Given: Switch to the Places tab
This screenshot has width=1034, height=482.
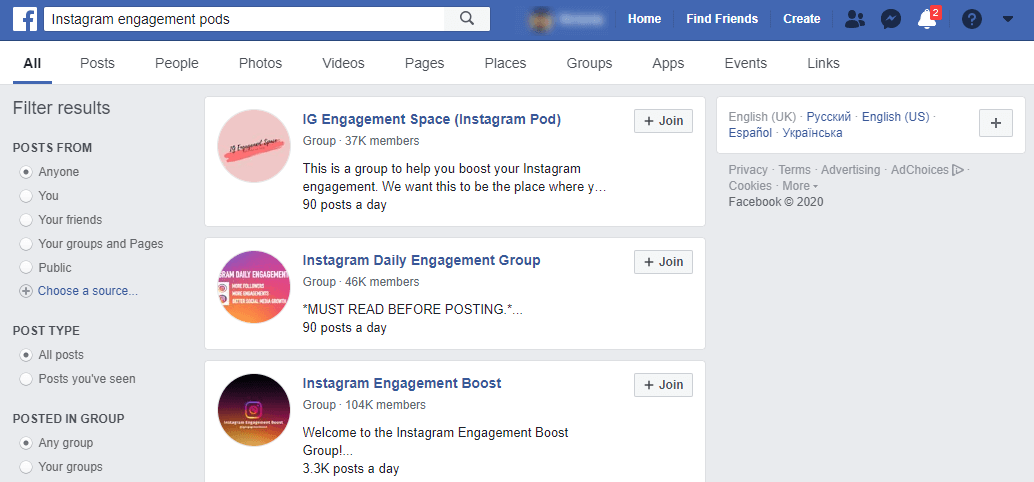Looking at the screenshot, I should [x=505, y=63].
